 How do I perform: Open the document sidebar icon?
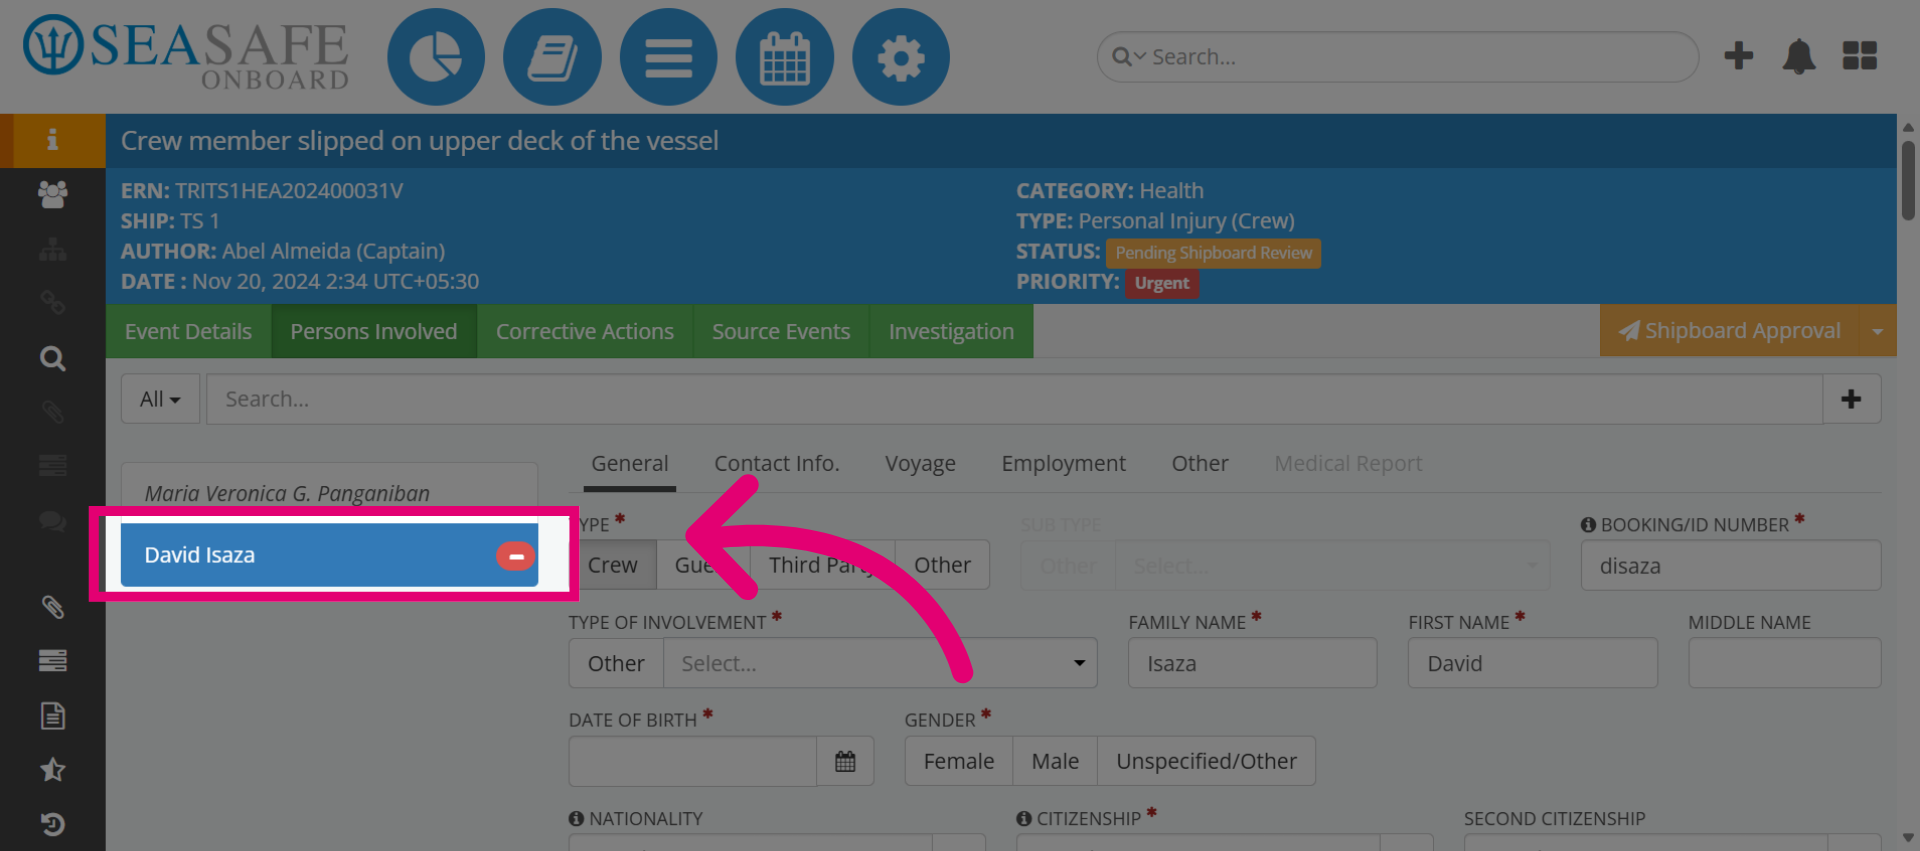pos(52,716)
